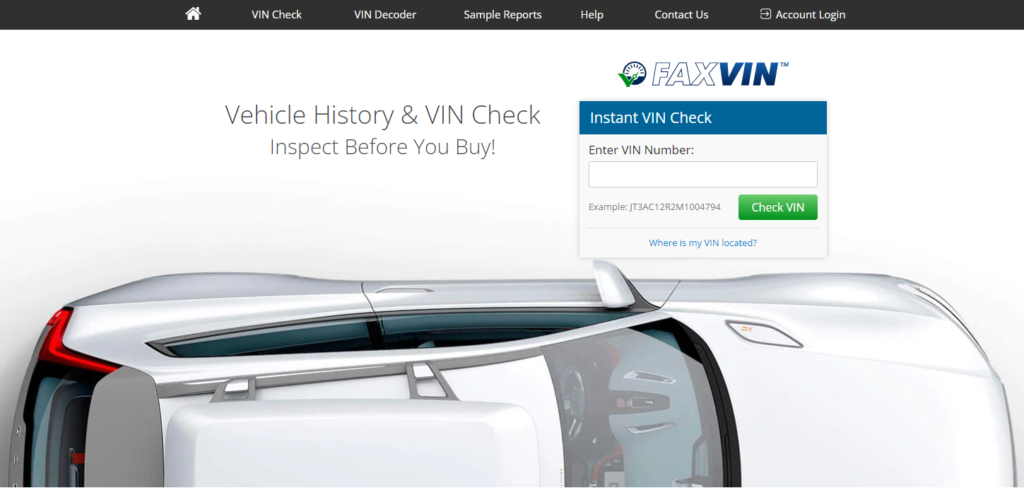1024x488 pixels.
Task: Click the Instant VIN Check blue header
Action: pos(703,118)
